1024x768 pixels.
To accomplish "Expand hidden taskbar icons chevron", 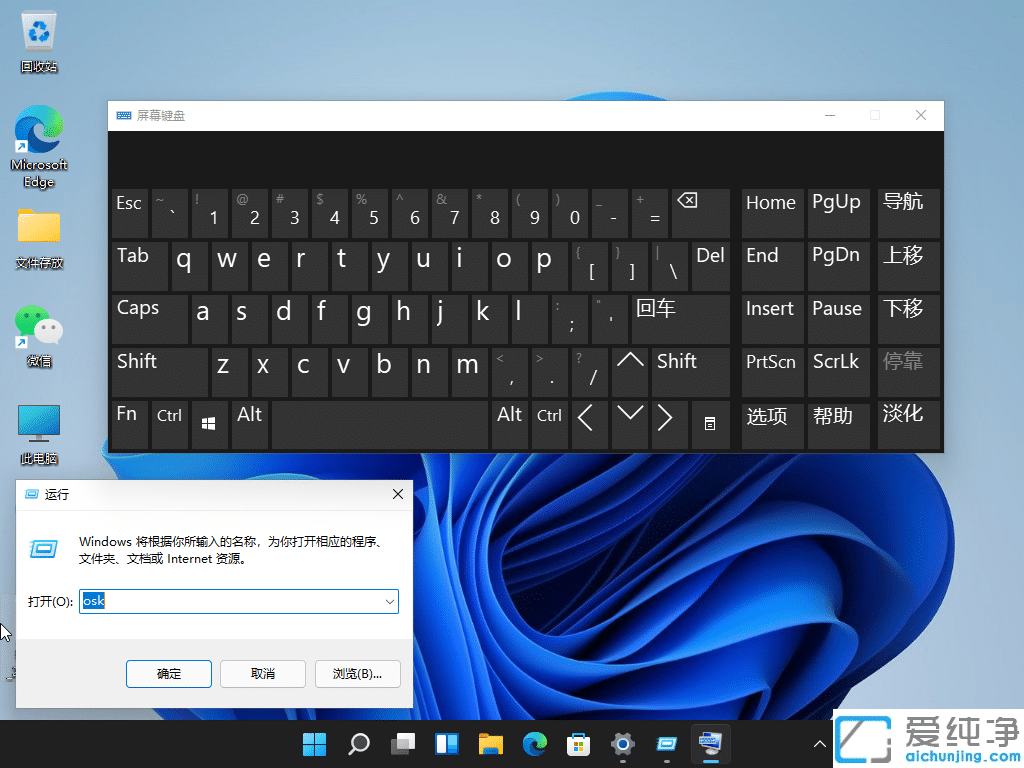I will tap(819, 745).
